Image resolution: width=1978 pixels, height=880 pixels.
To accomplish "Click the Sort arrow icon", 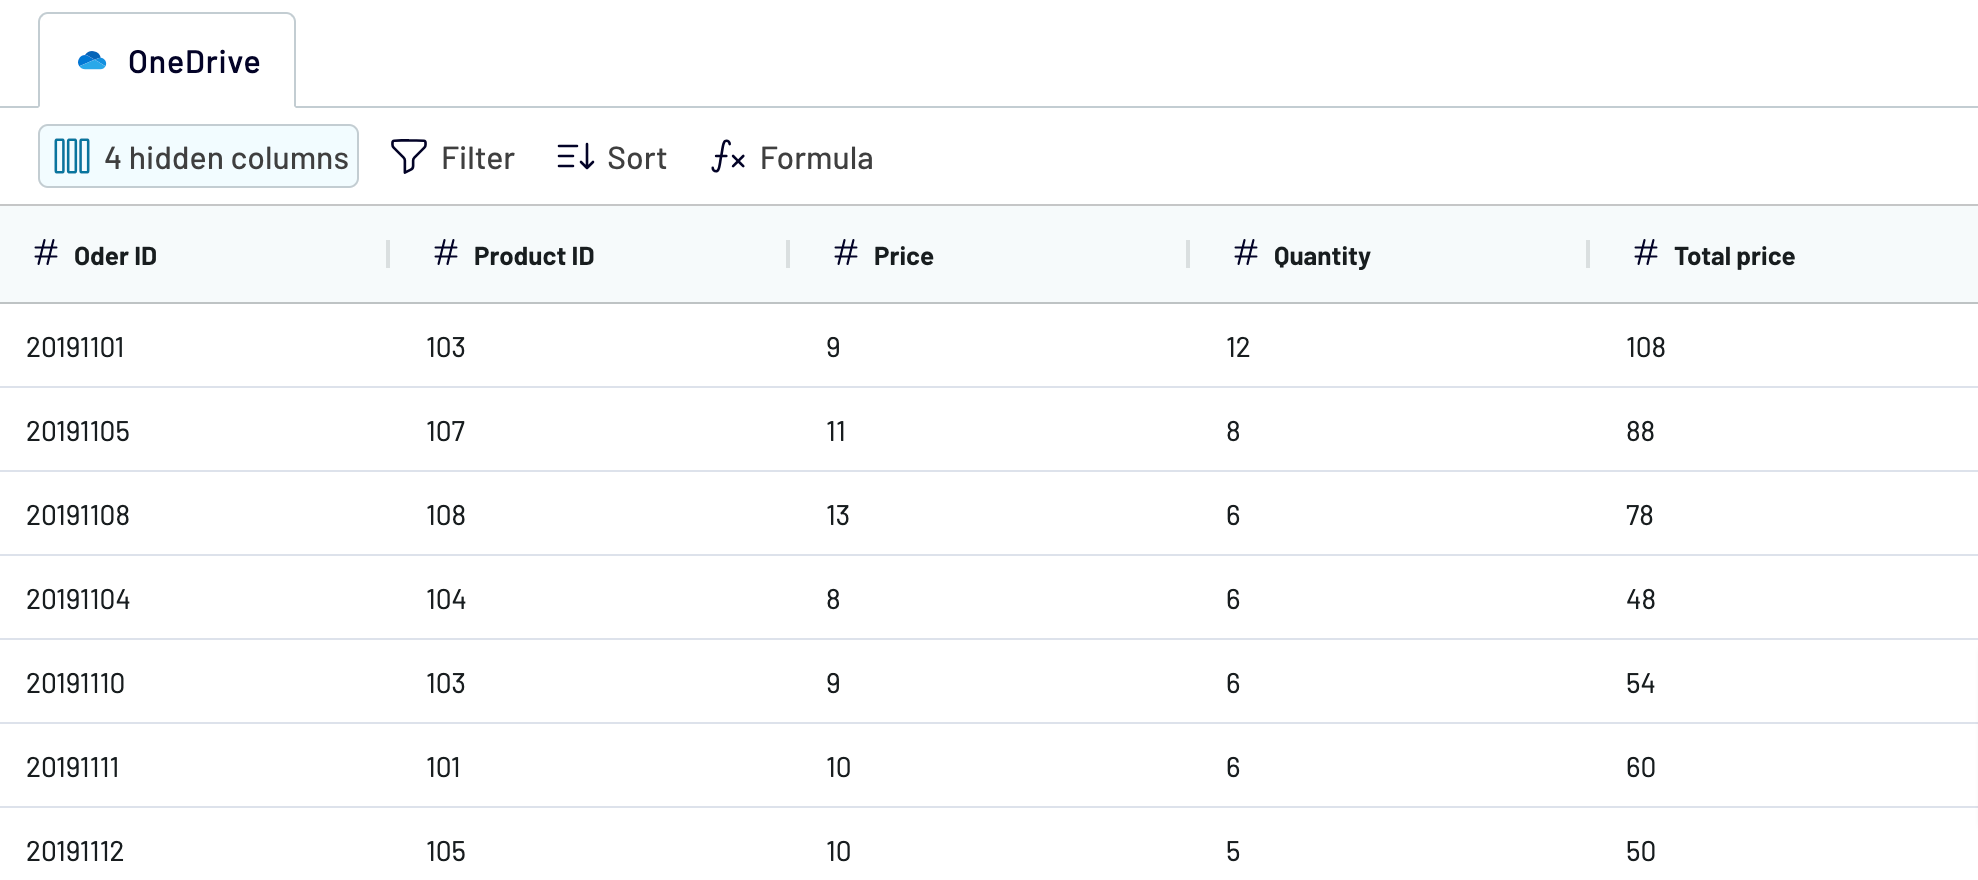I will [576, 157].
